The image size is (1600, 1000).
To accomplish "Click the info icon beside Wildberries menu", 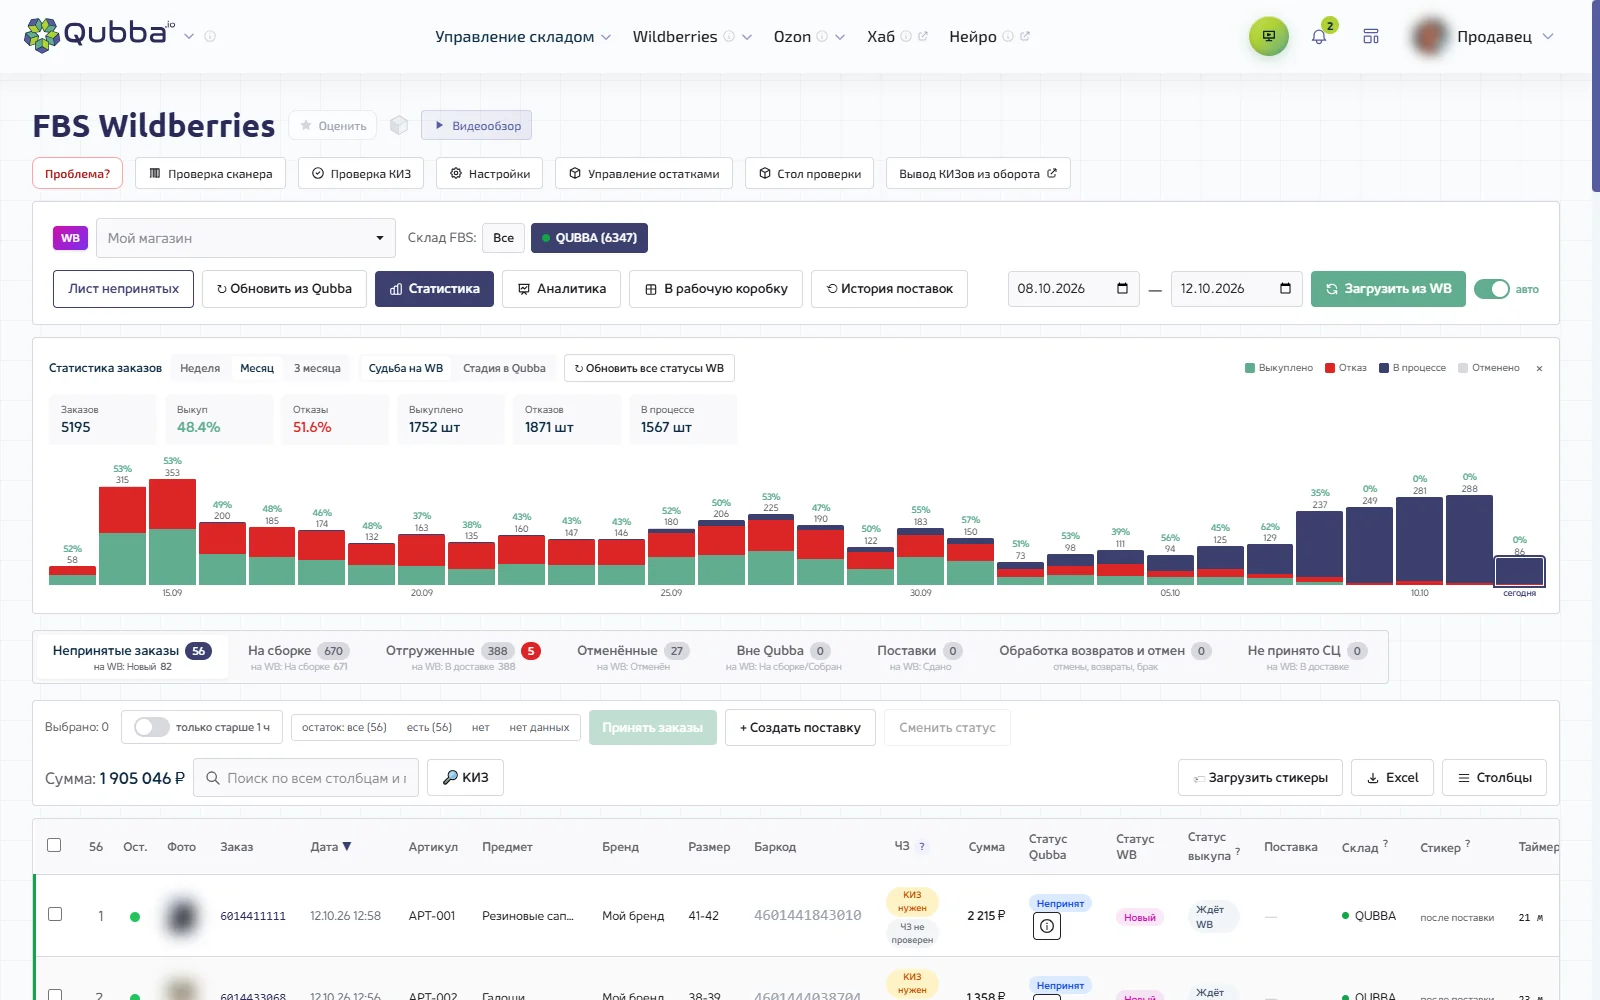I will [x=729, y=36].
